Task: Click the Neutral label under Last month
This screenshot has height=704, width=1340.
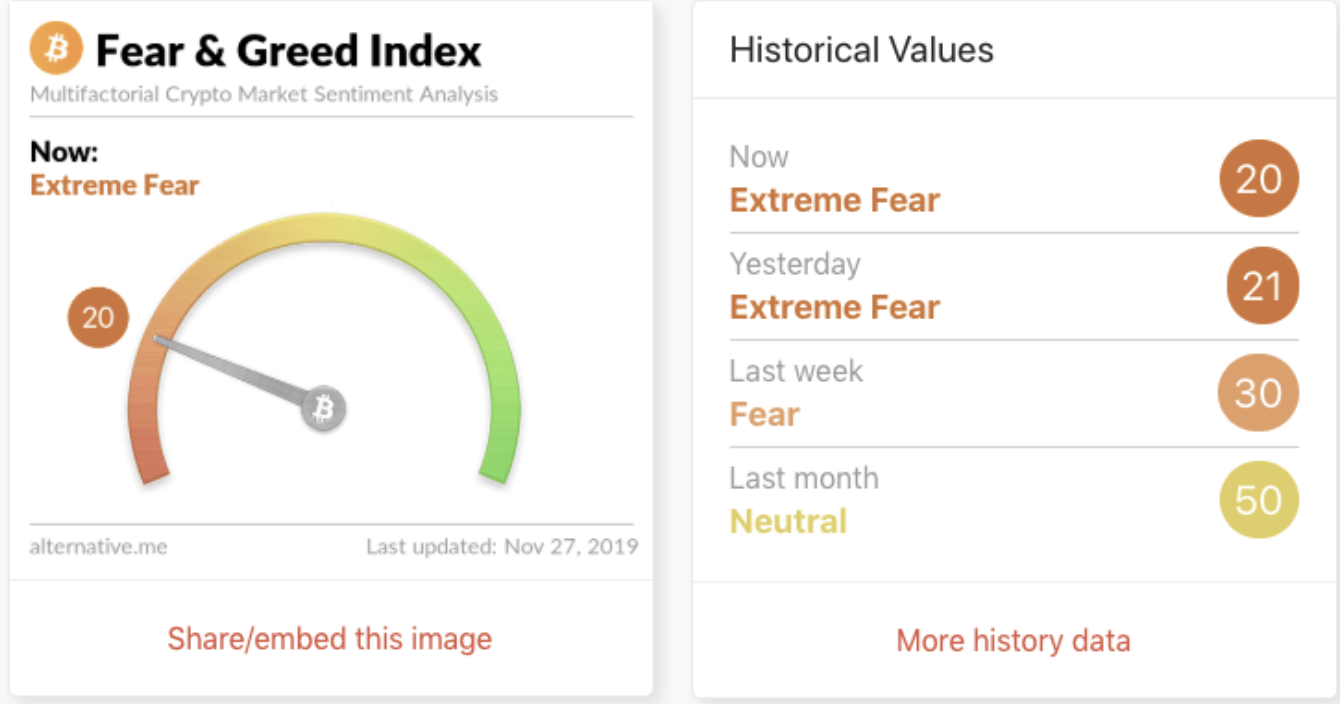Action: click(x=788, y=521)
